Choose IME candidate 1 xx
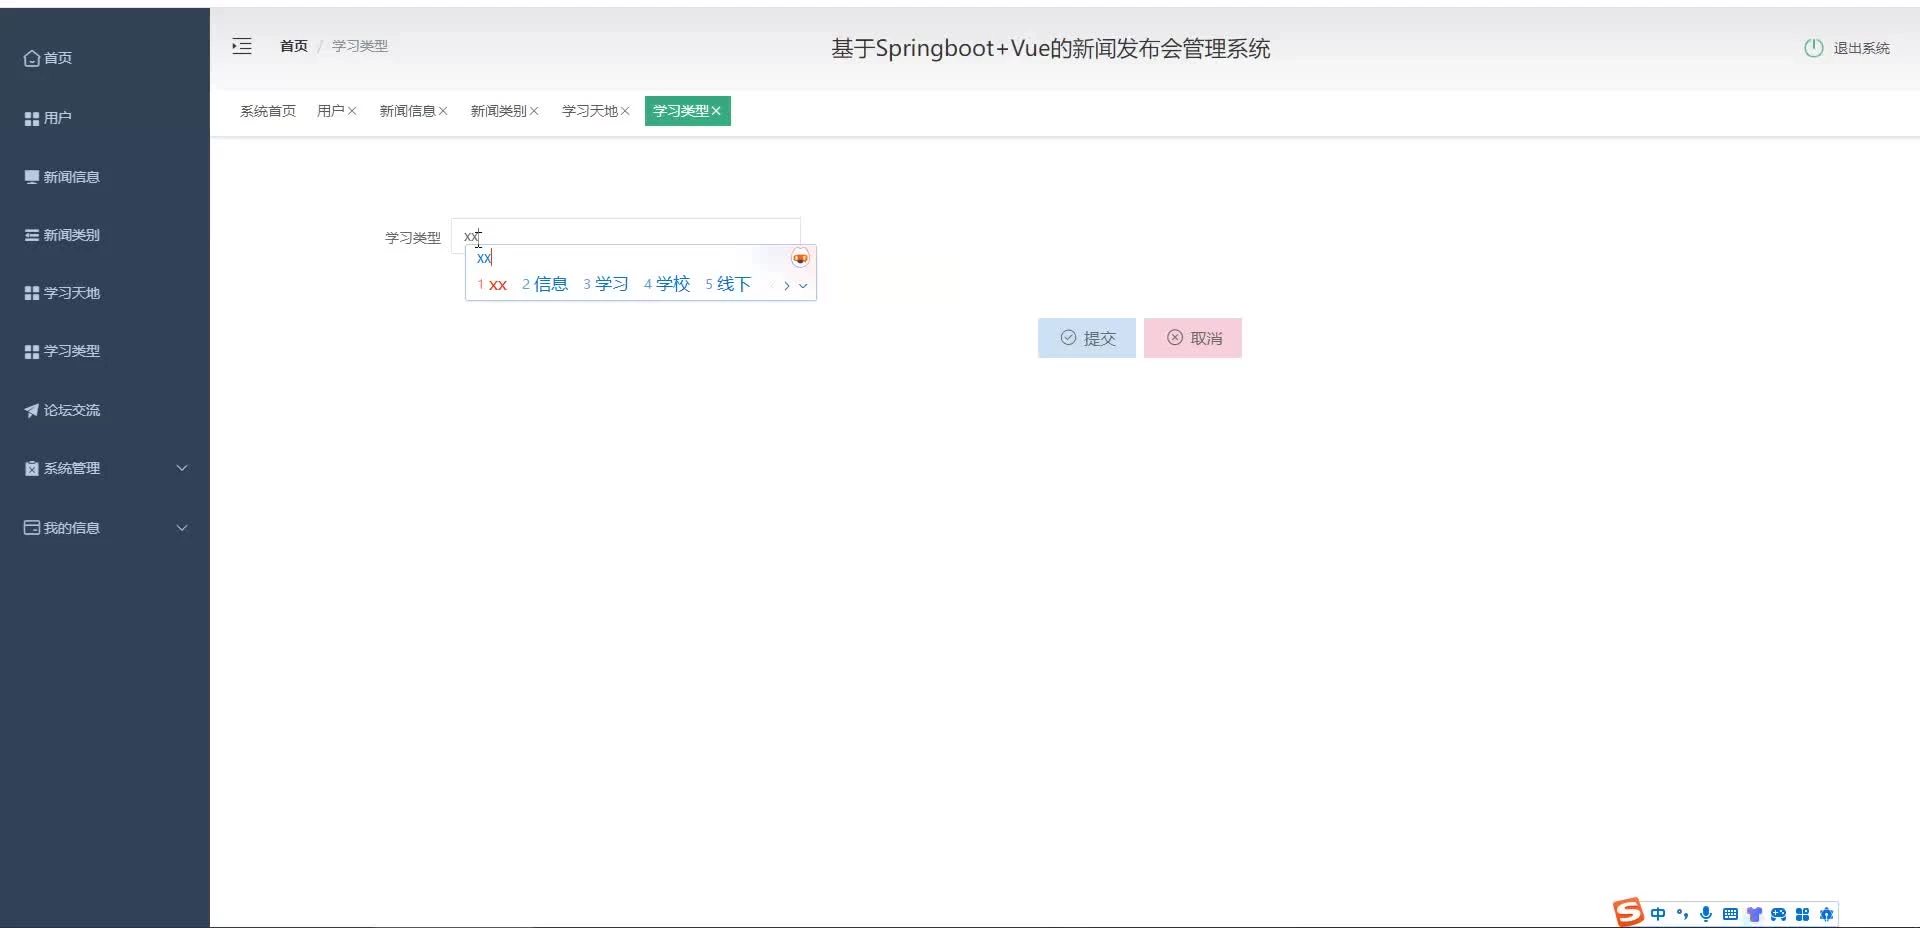The width and height of the screenshot is (1920, 928). [492, 285]
